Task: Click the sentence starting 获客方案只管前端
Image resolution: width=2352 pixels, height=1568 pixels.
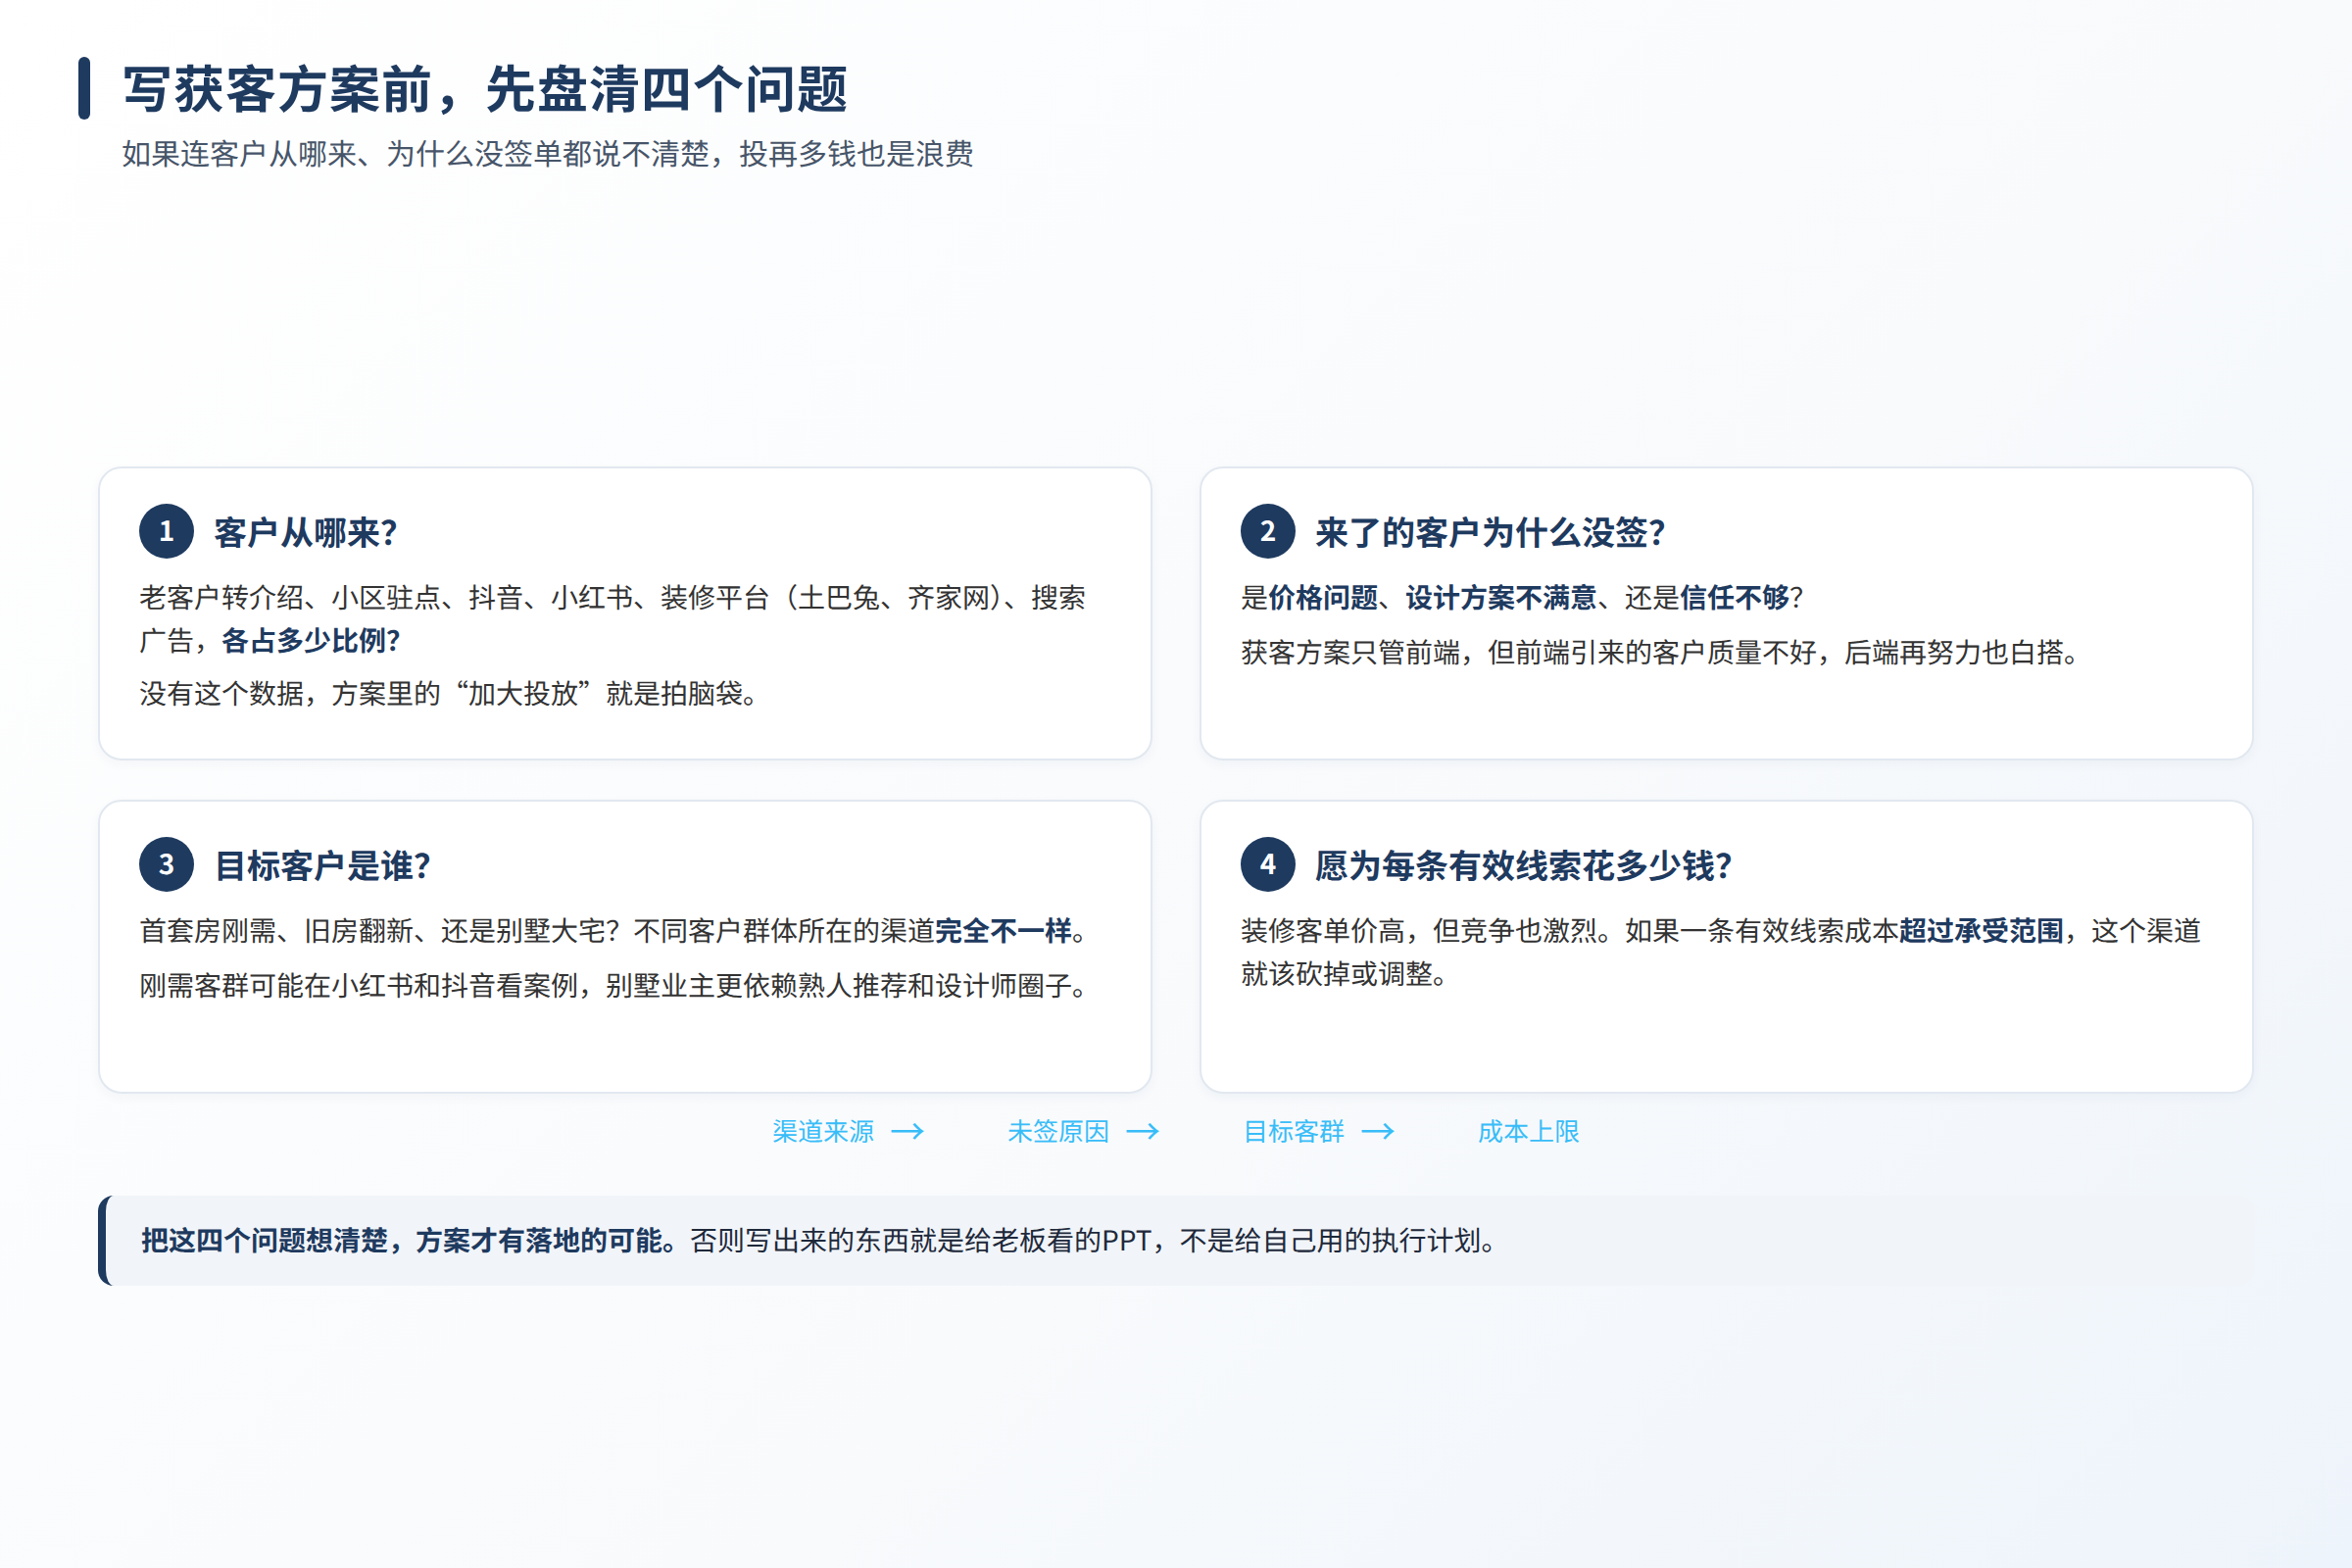Action: (1660, 652)
